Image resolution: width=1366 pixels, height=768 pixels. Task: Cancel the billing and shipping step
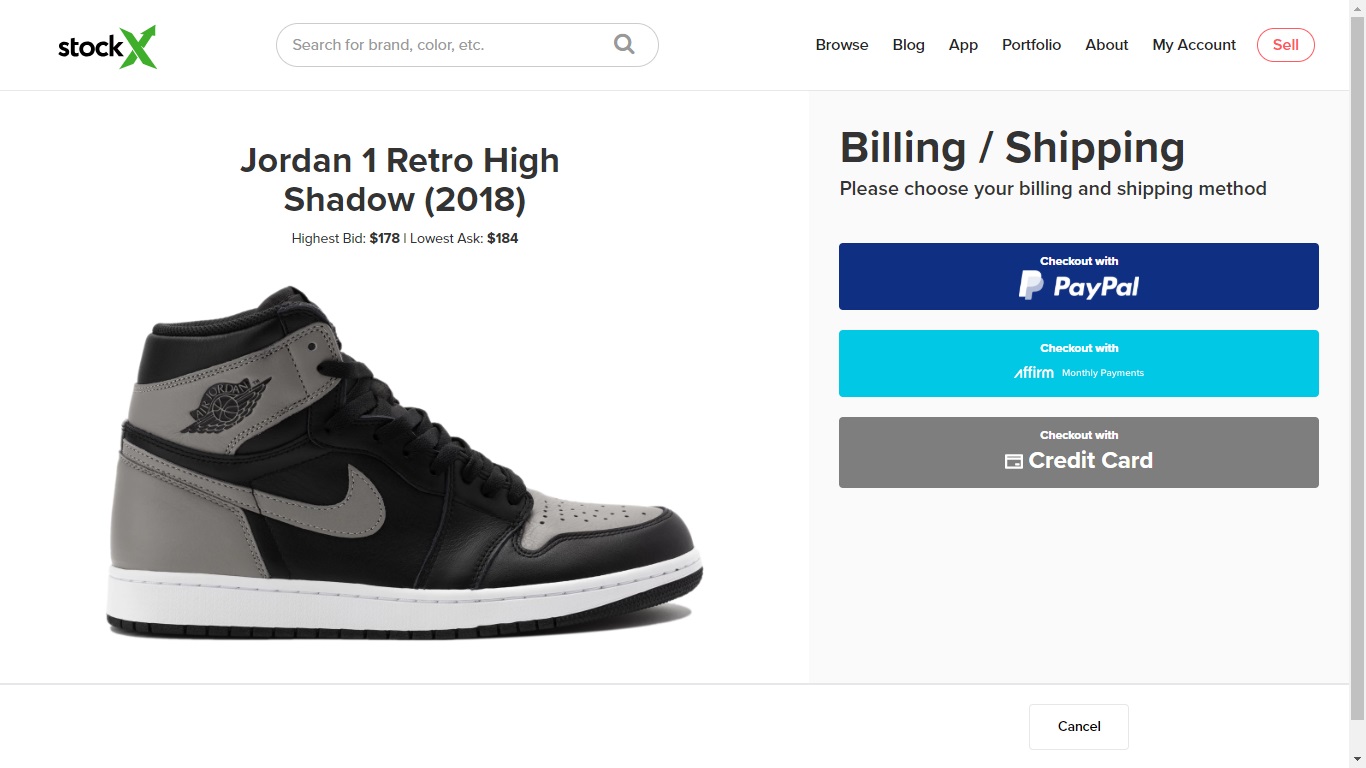[1078, 727]
